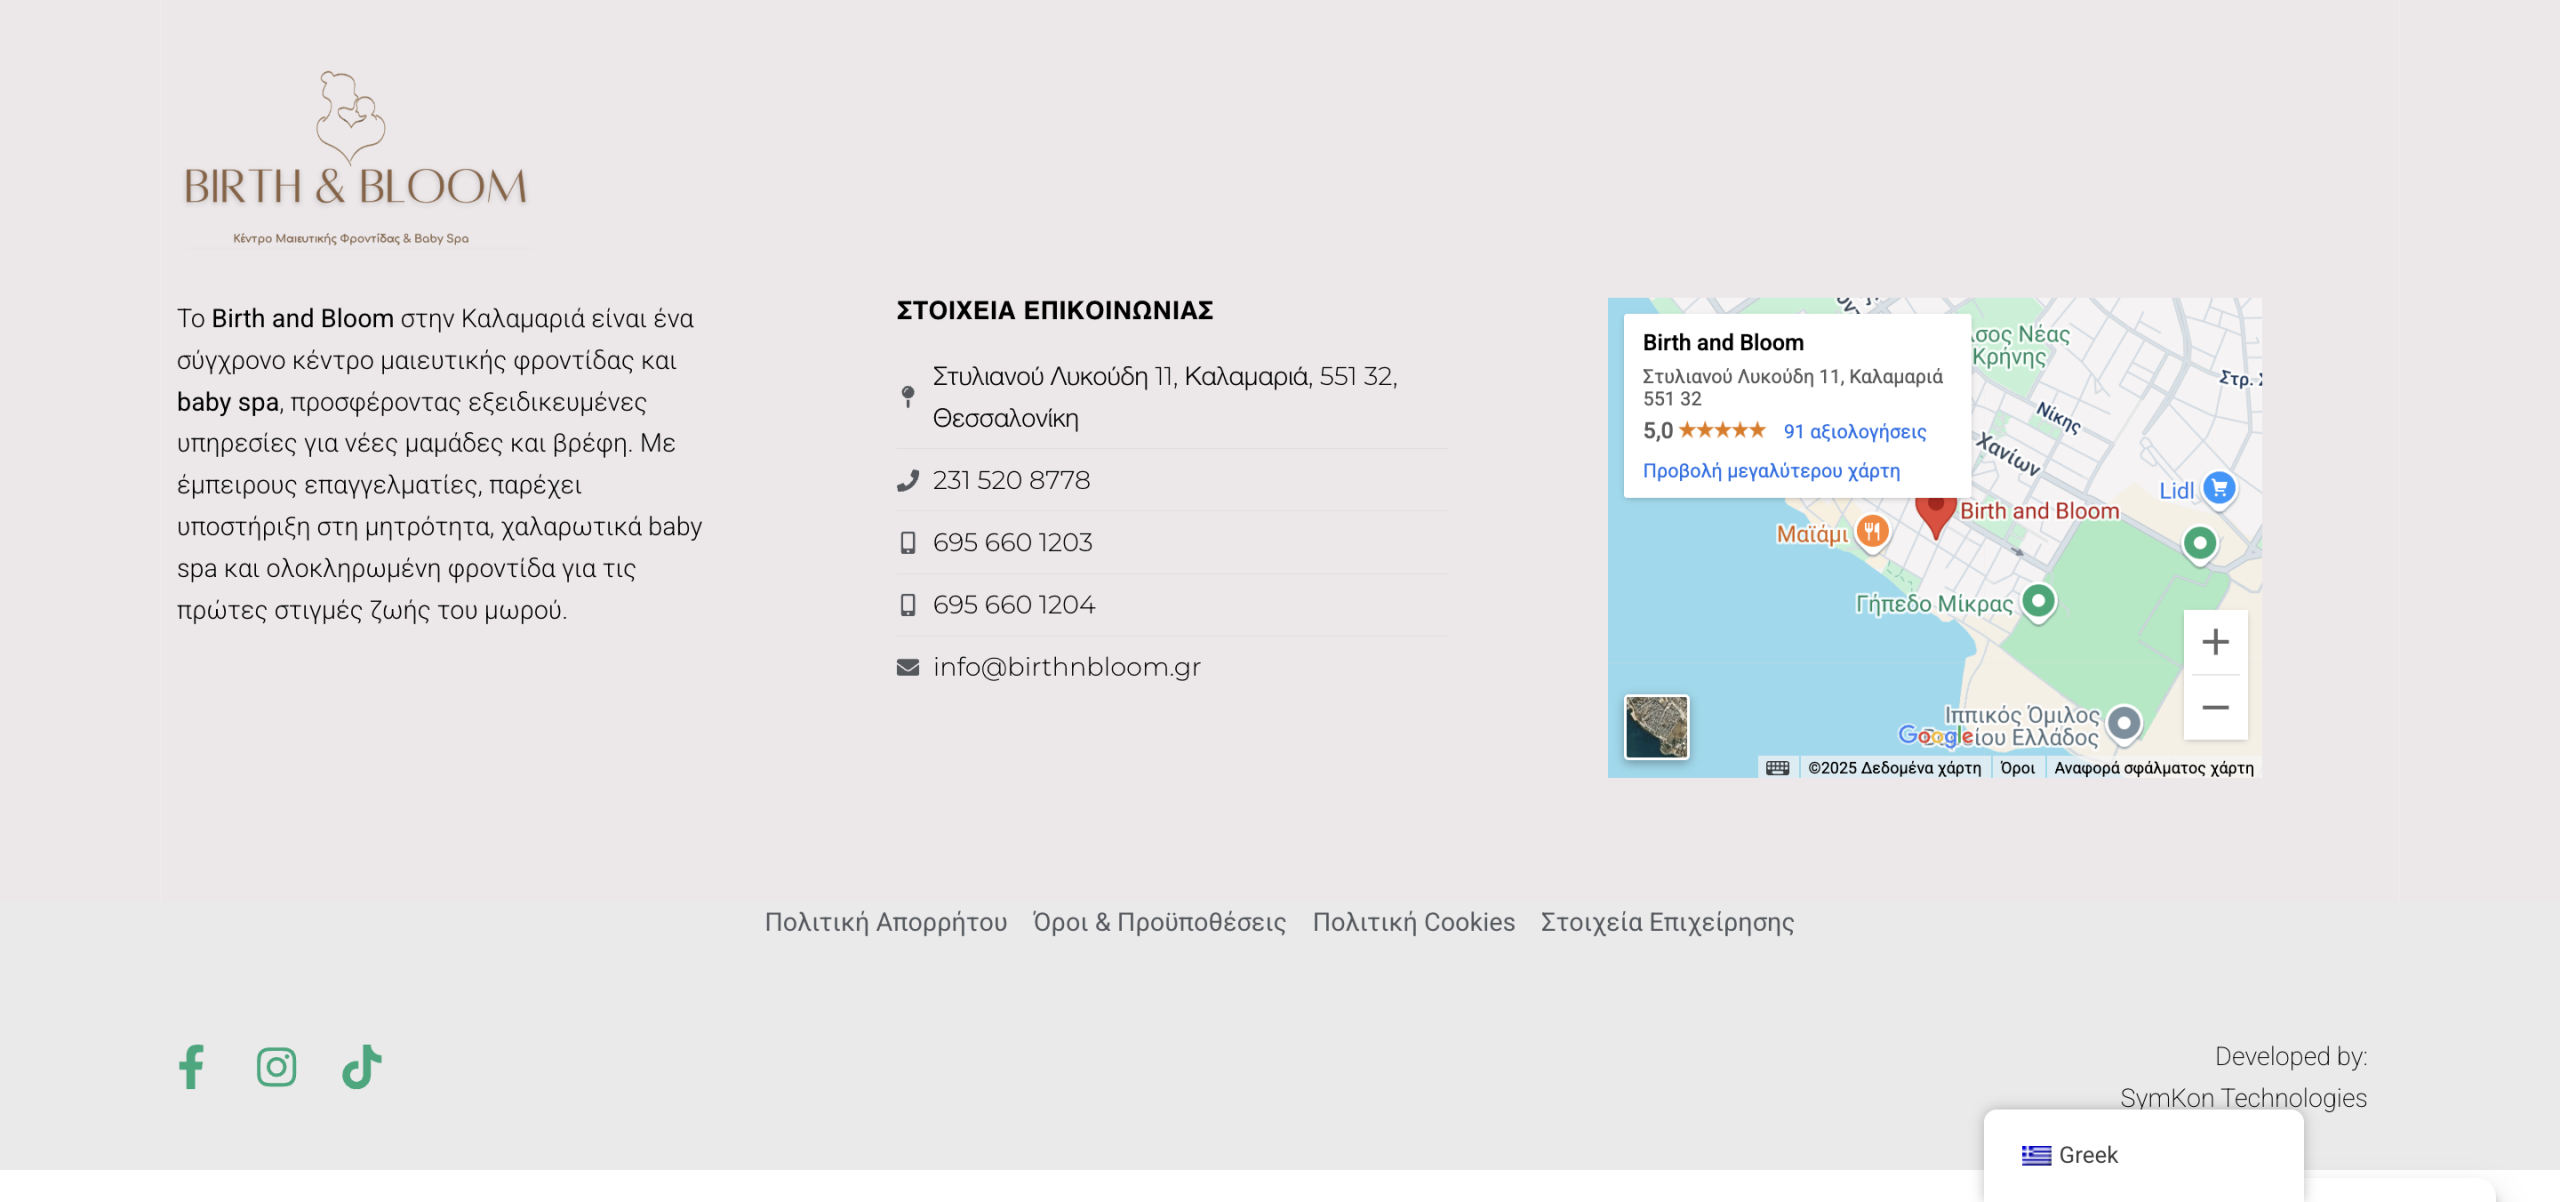
Task: Switch map to satellite view thumbnail
Action: tap(1656, 727)
